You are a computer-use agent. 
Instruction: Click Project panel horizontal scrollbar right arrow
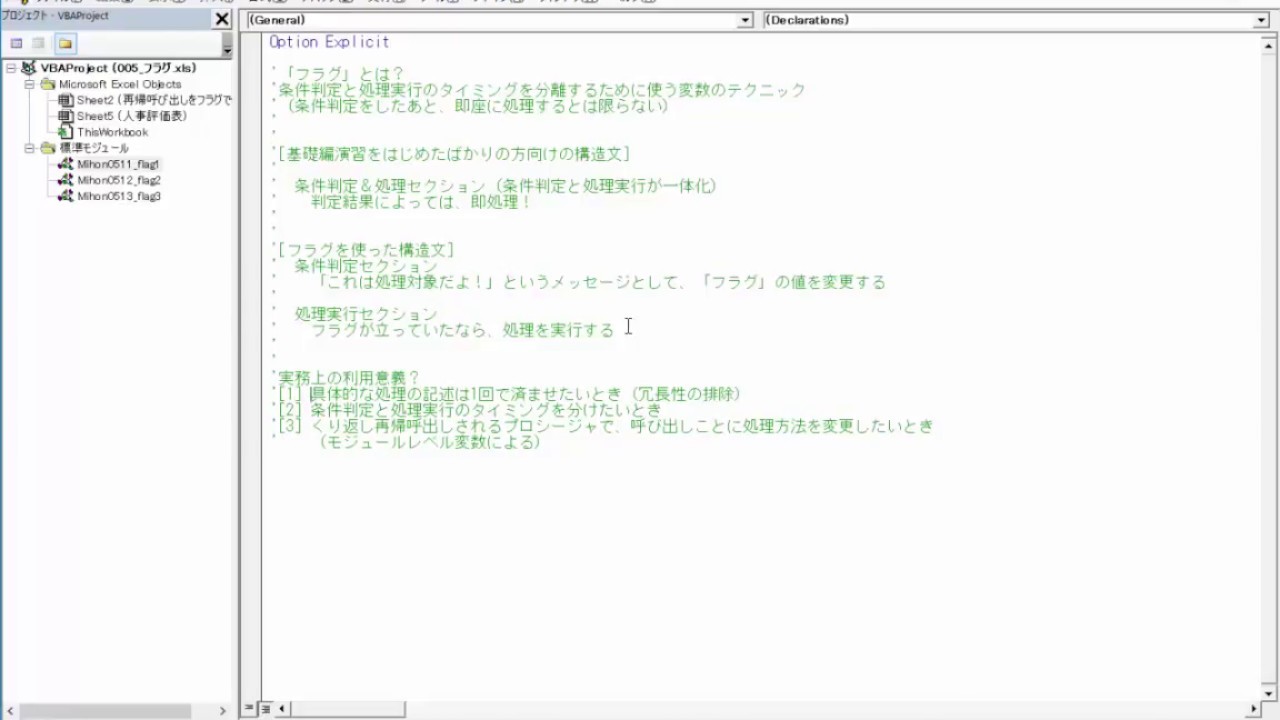pyautogui.click(x=222, y=711)
